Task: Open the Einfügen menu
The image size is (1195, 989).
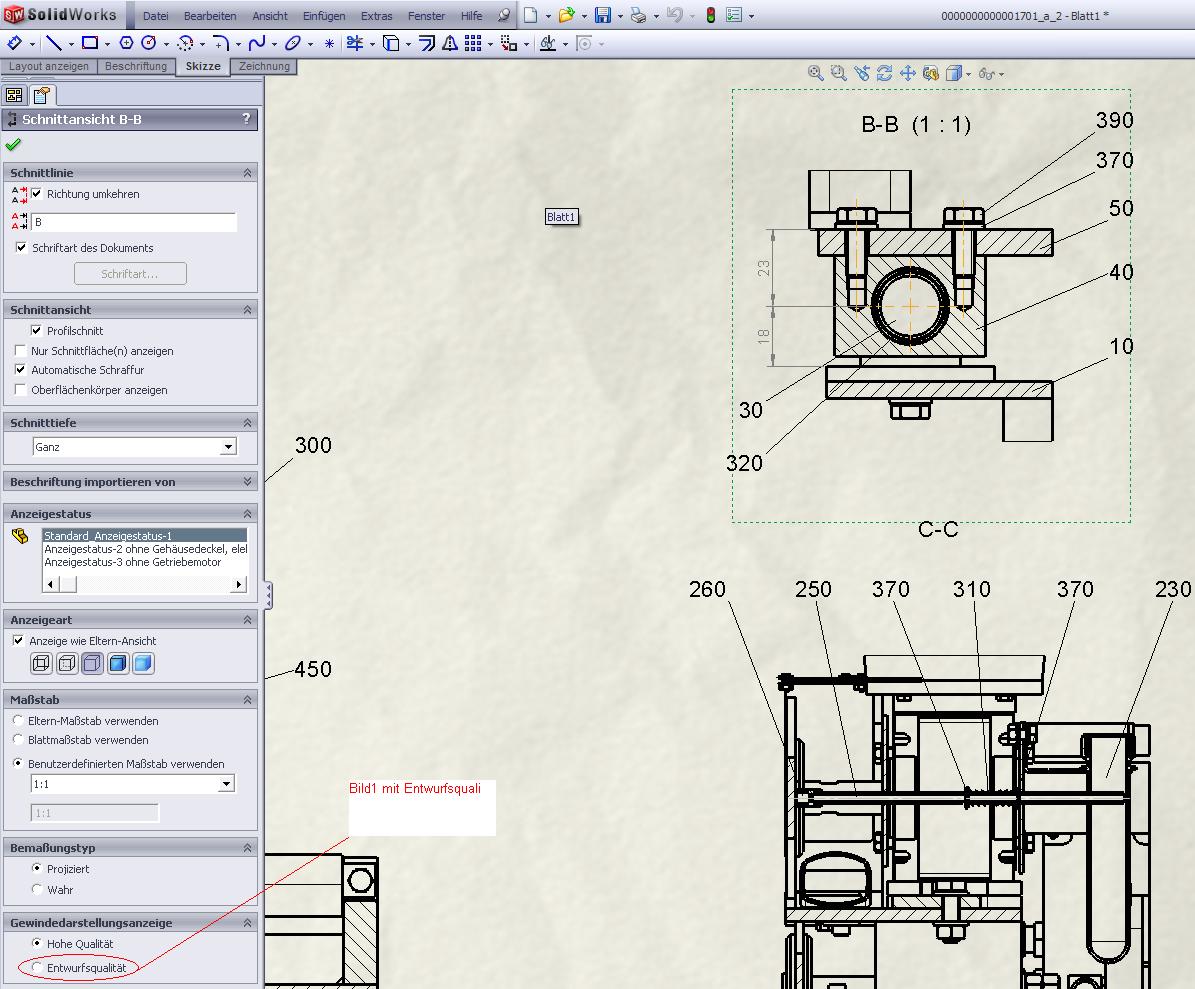Action: [323, 16]
